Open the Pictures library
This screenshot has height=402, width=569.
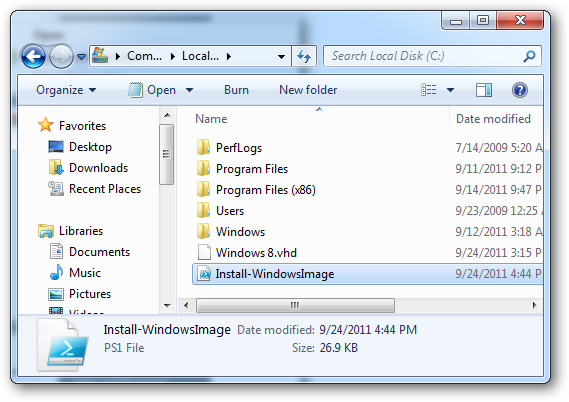[90, 294]
